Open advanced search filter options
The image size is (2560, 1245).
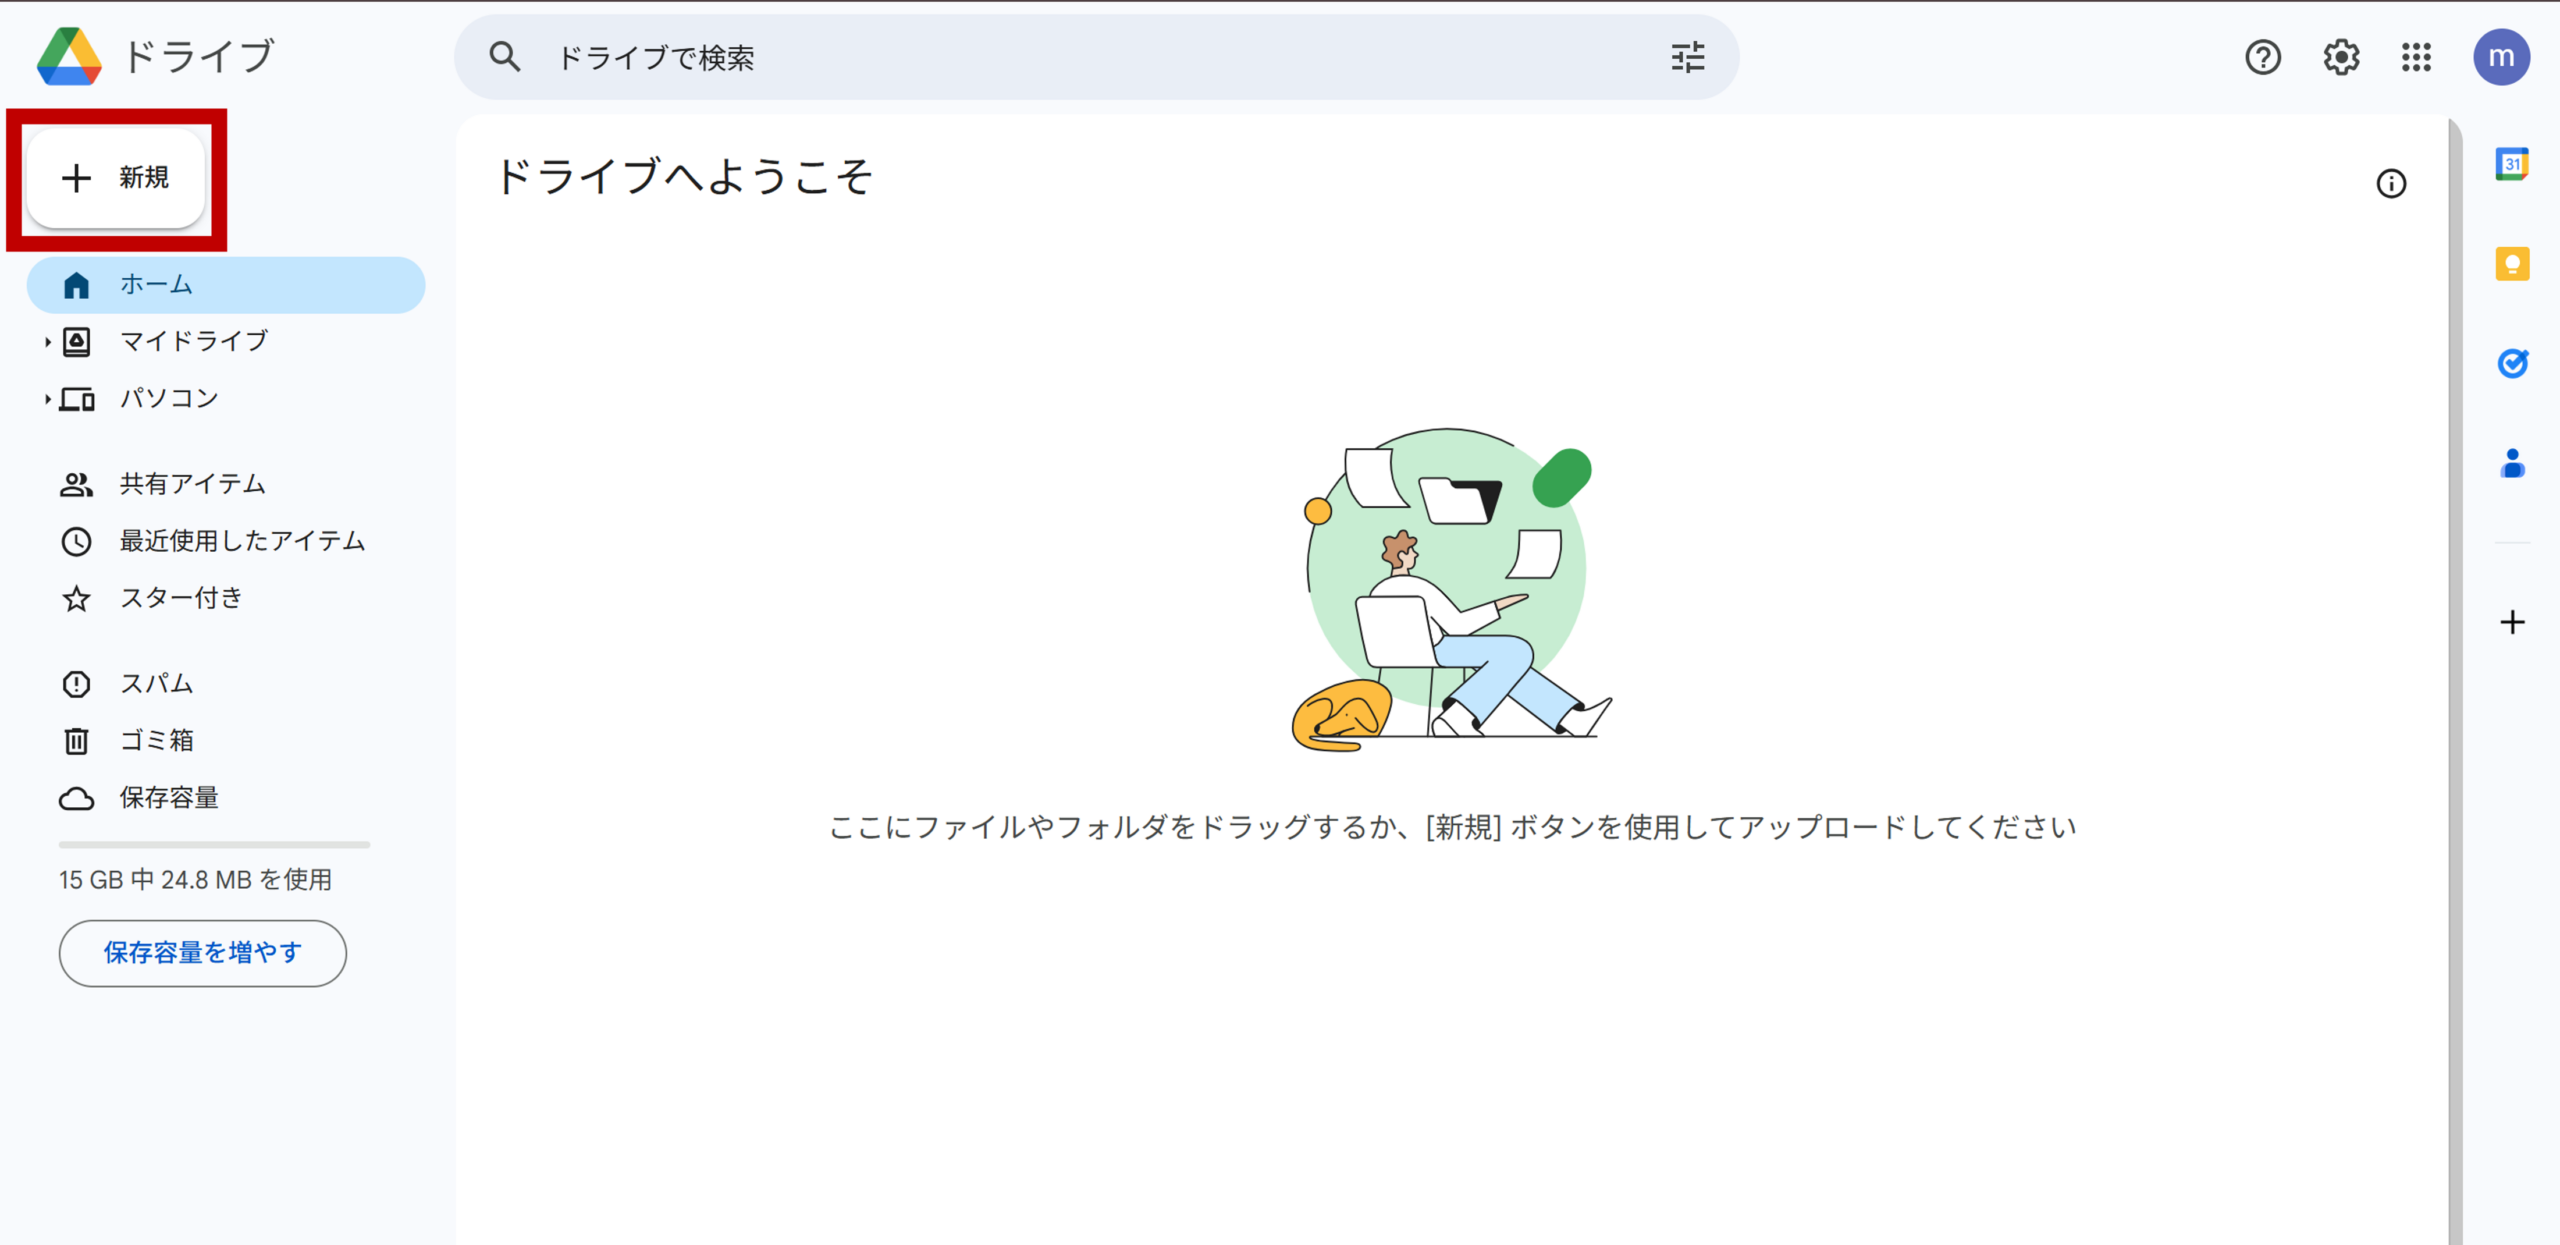[1688, 57]
